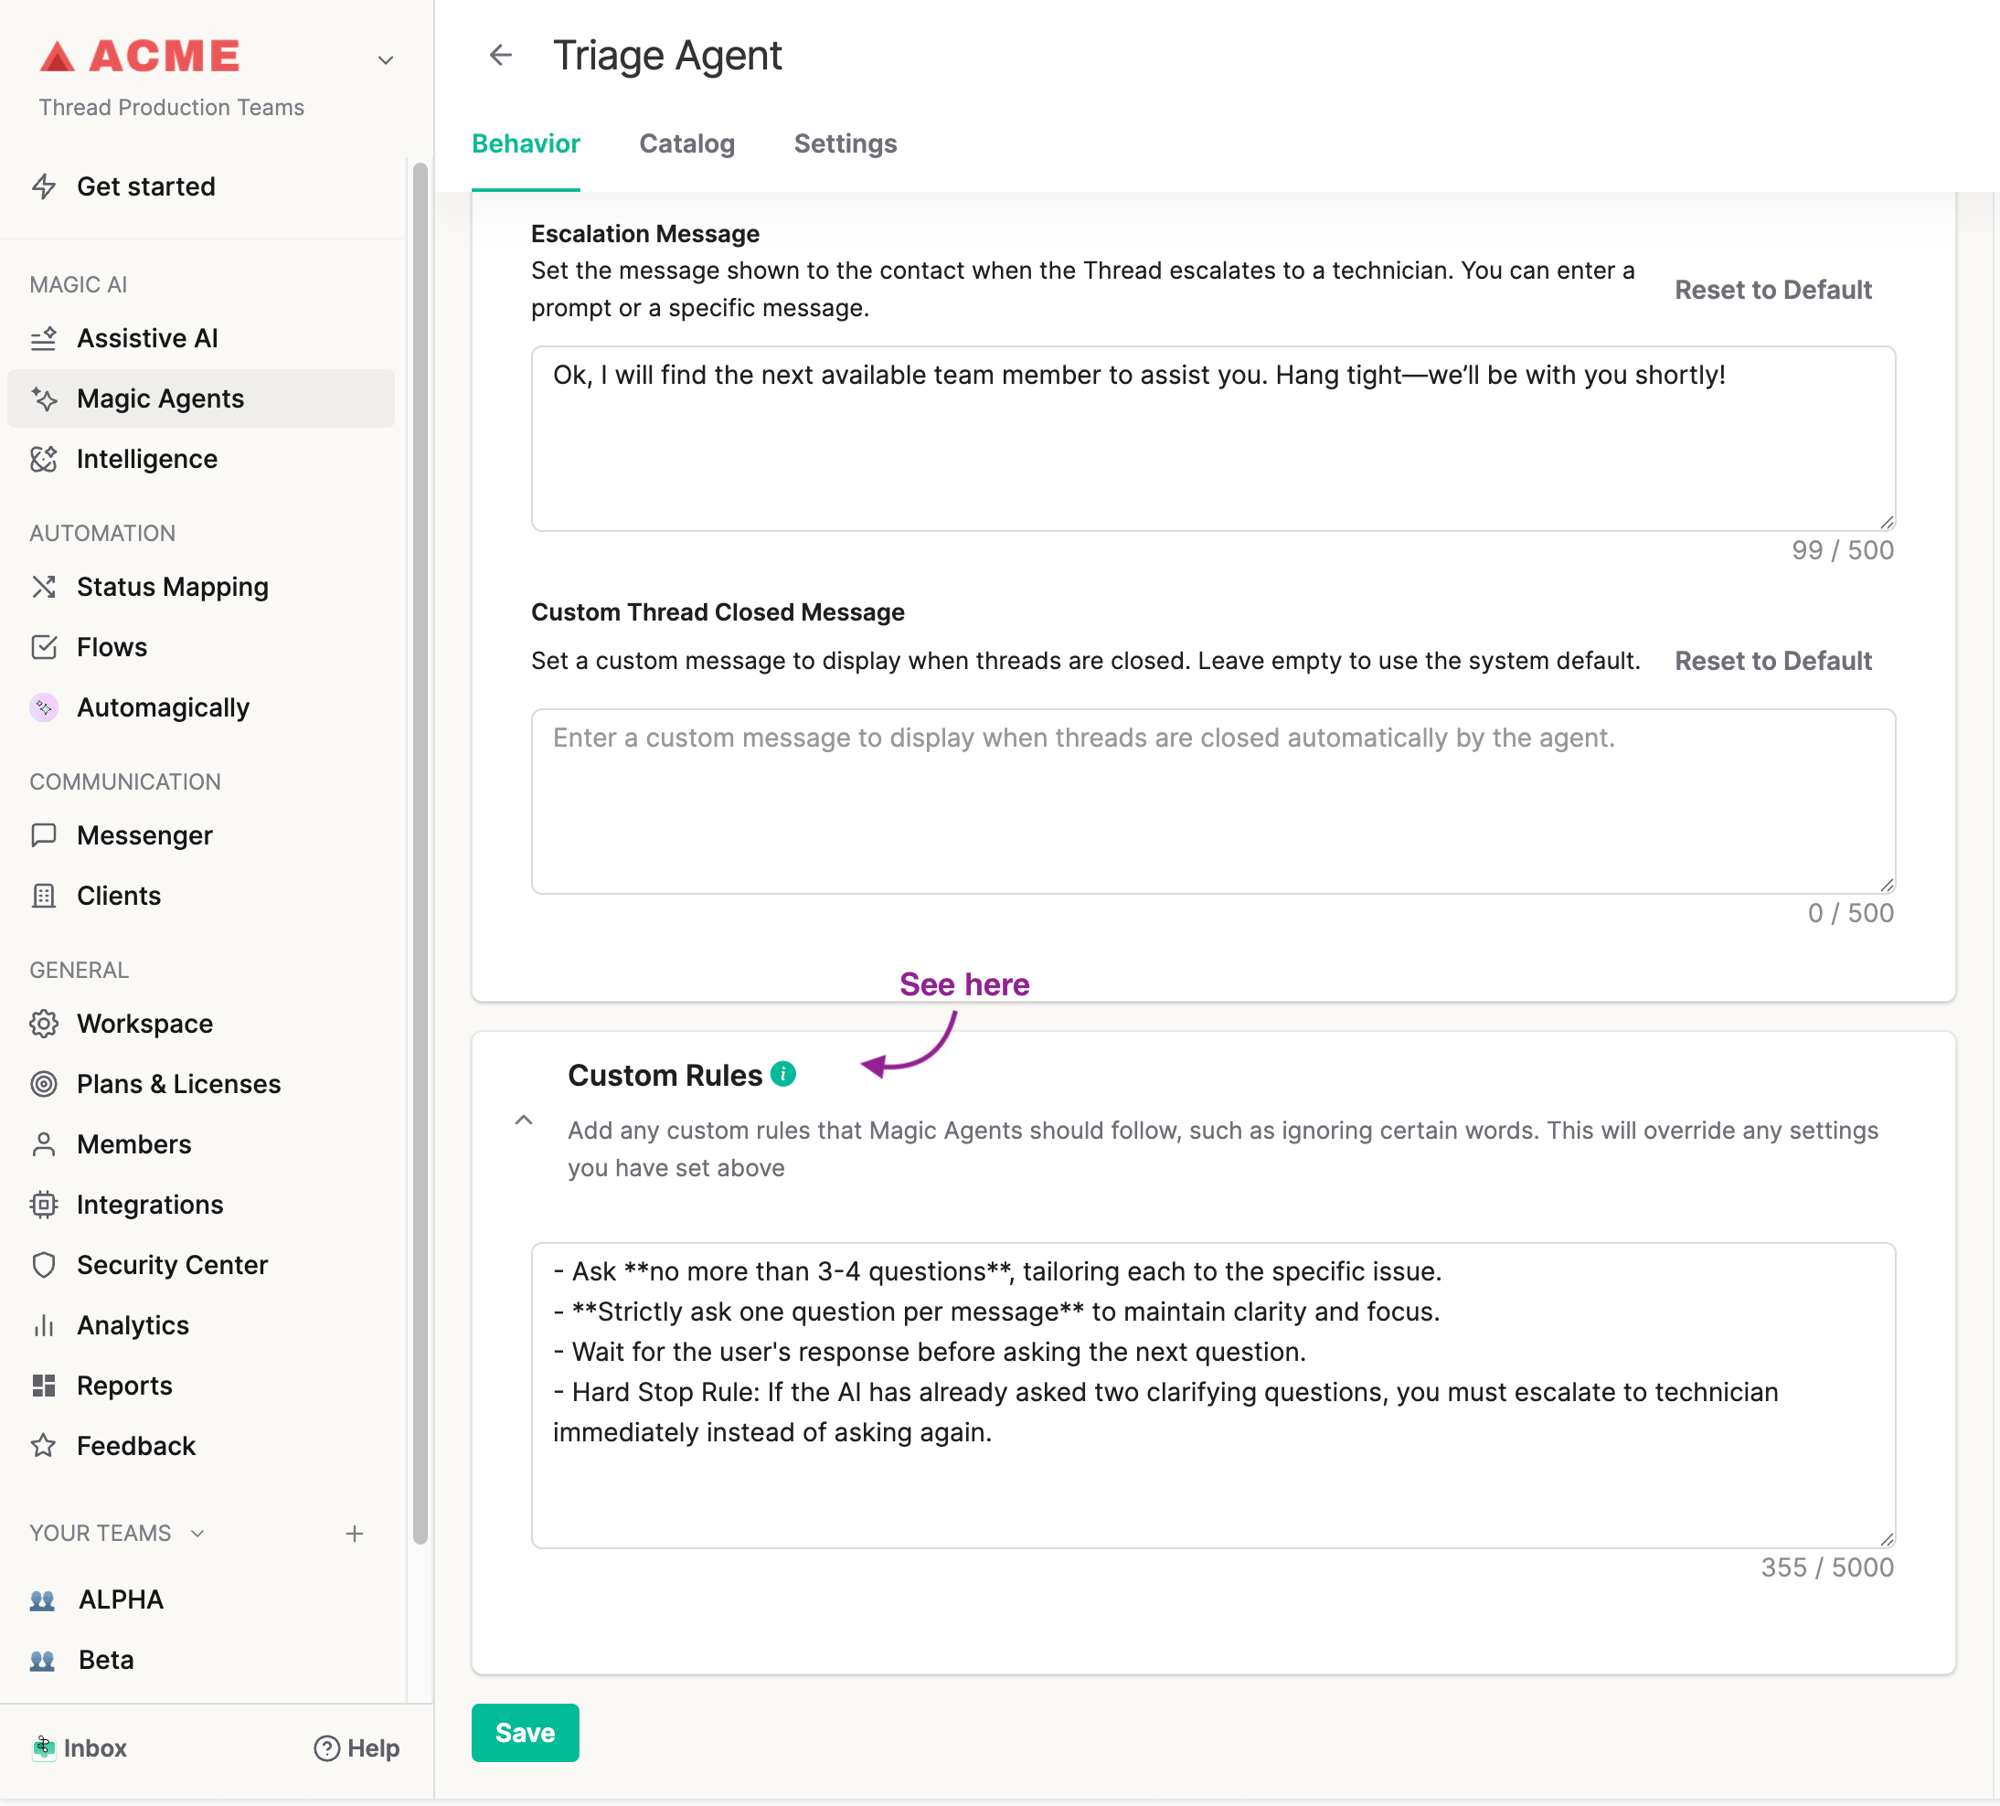This screenshot has height=1806, width=2000.
Task: Click the 'Custom Rules' heading
Action: click(x=665, y=1075)
